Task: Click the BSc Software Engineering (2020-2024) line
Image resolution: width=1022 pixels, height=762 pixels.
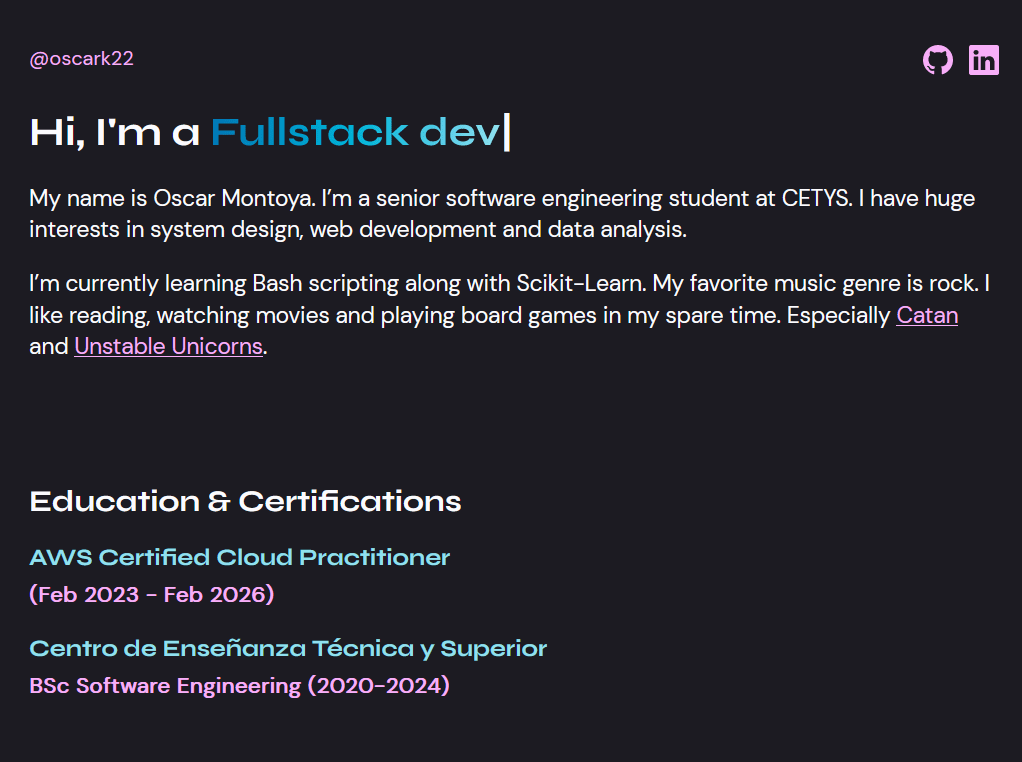Action: click(x=239, y=686)
